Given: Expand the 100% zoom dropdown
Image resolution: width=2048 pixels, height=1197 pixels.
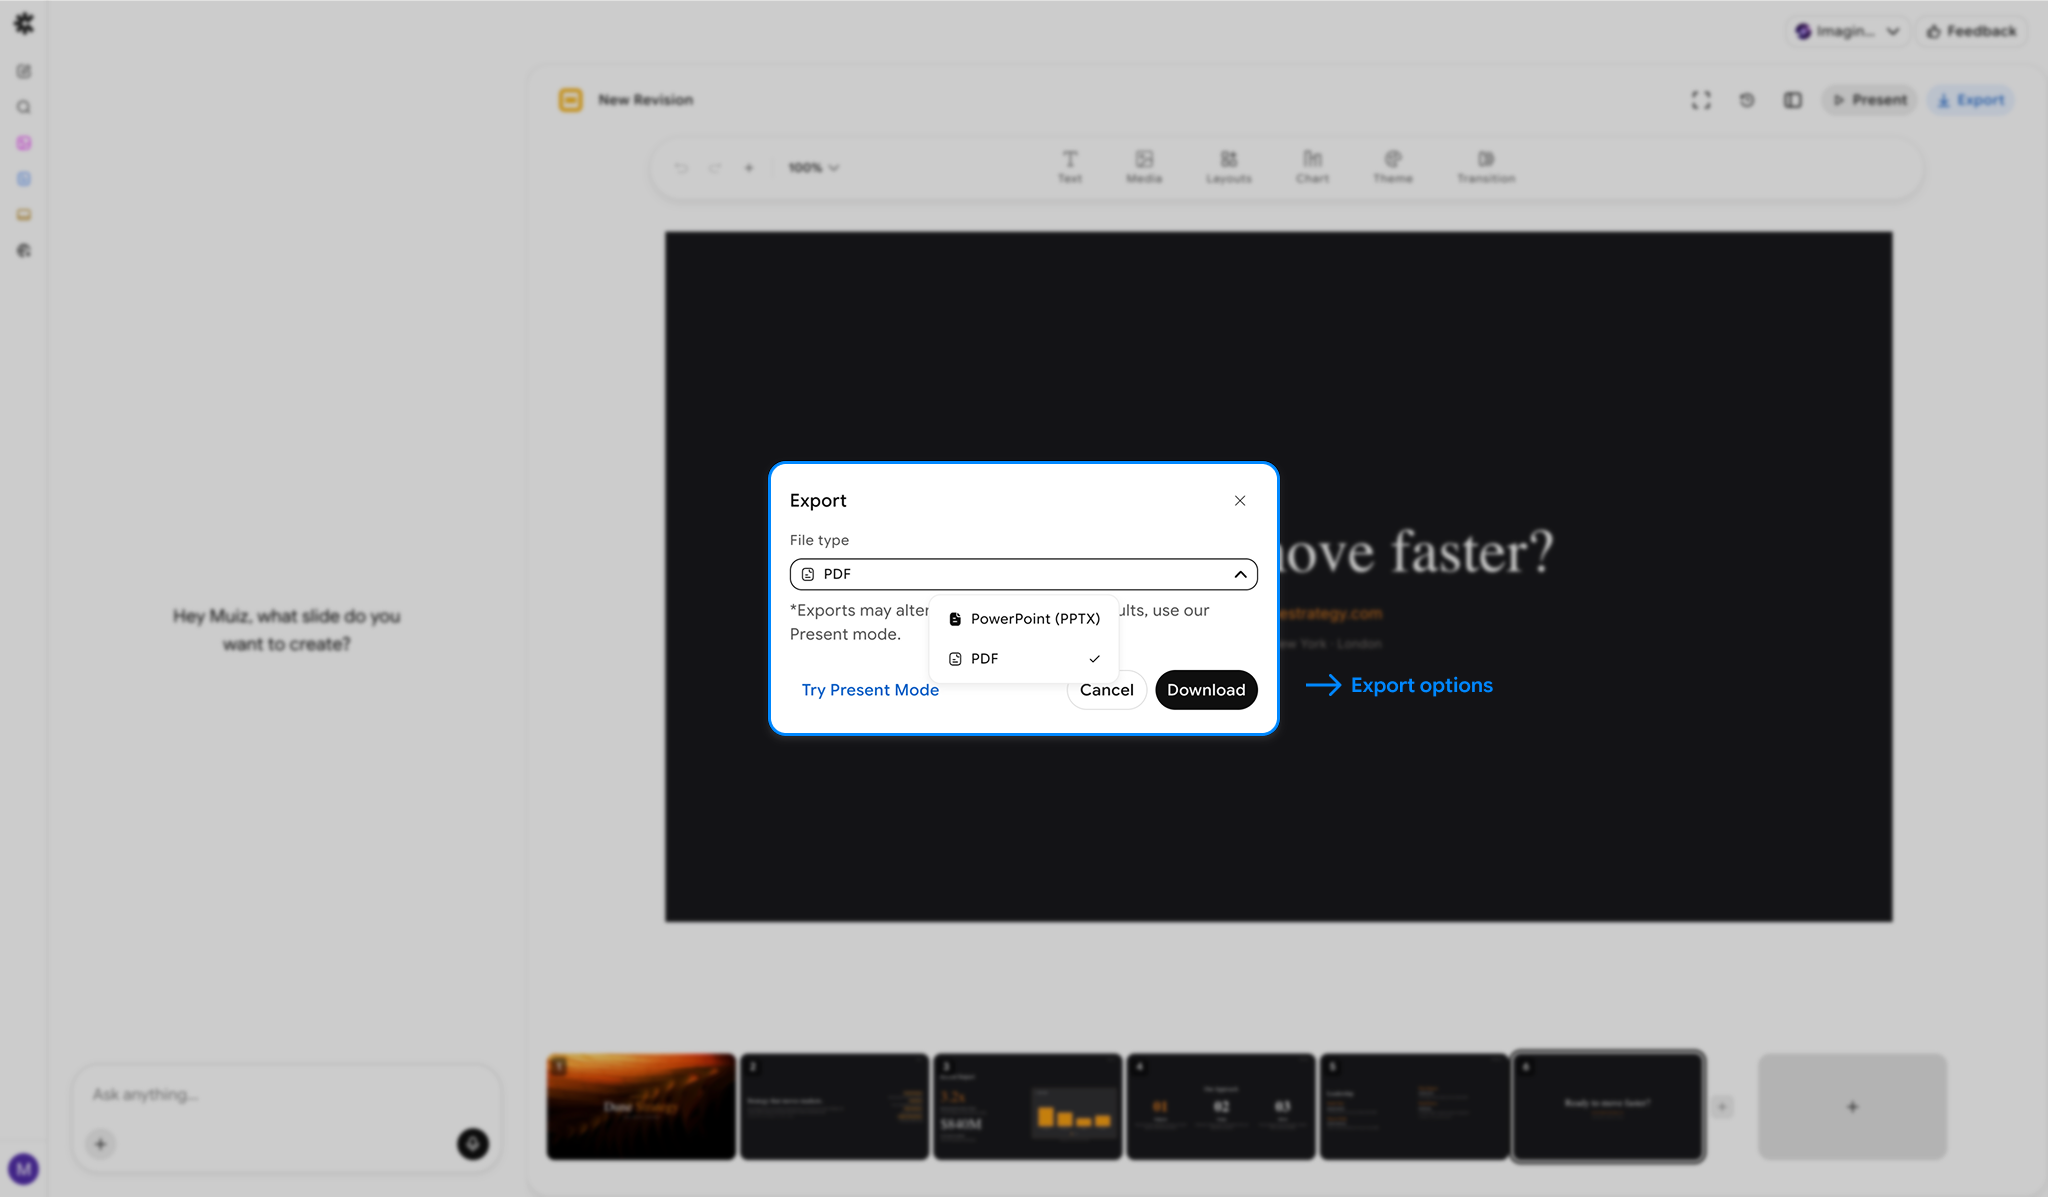Looking at the screenshot, I should tap(813, 168).
